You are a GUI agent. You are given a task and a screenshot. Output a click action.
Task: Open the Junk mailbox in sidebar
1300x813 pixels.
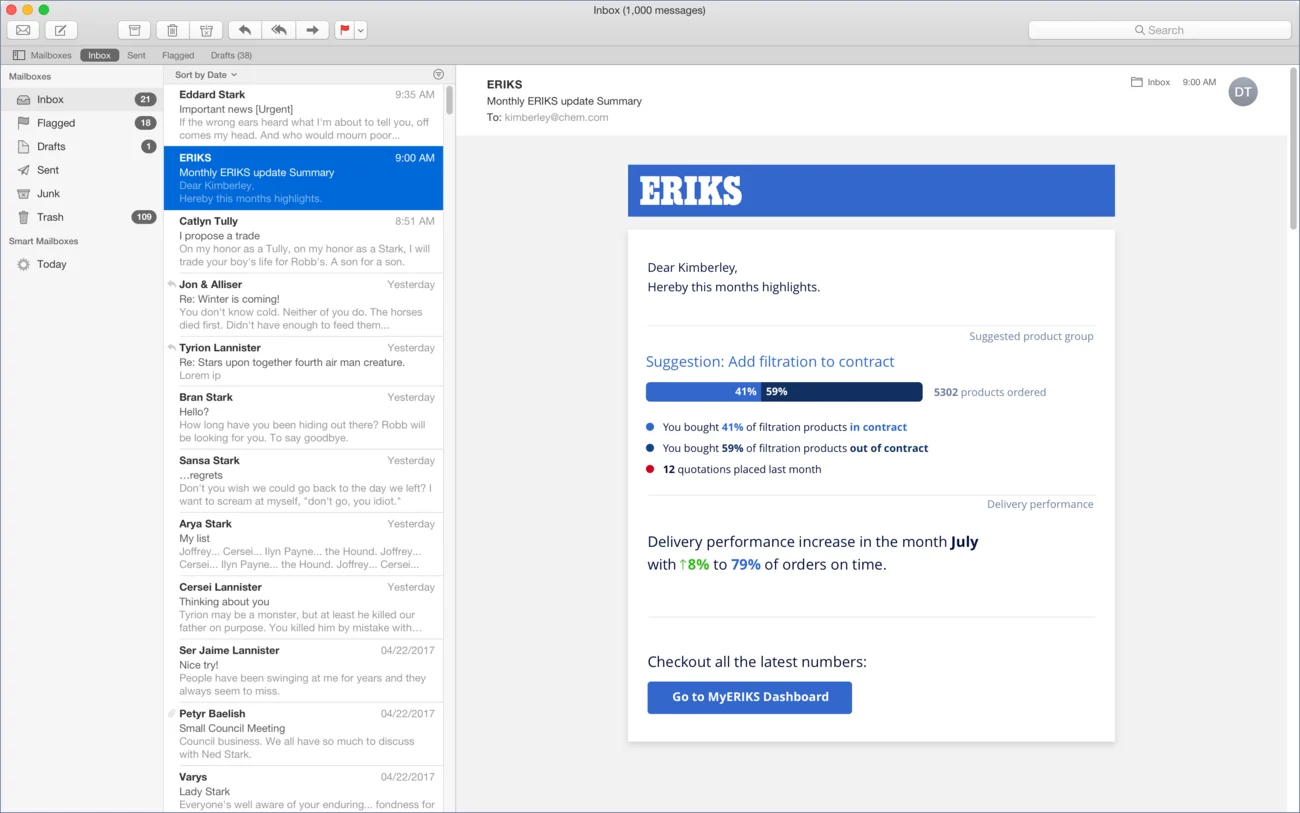click(81, 193)
